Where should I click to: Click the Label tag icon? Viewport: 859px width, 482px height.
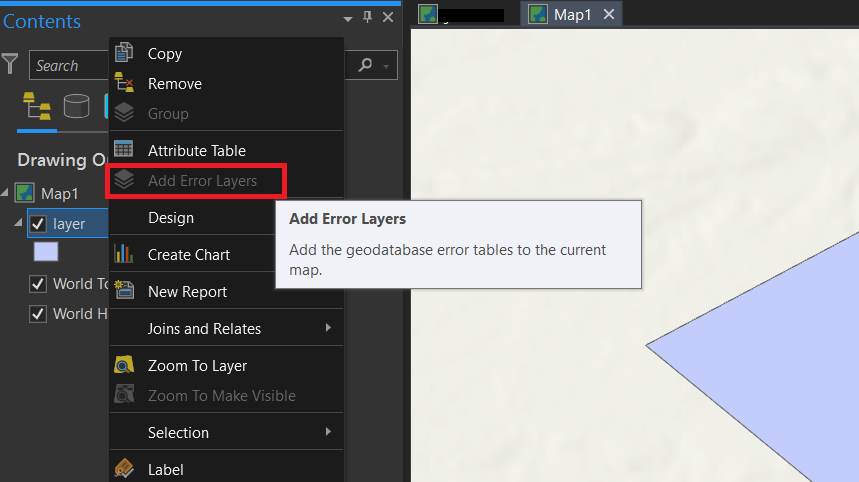pyautogui.click(x=124, y=469)
